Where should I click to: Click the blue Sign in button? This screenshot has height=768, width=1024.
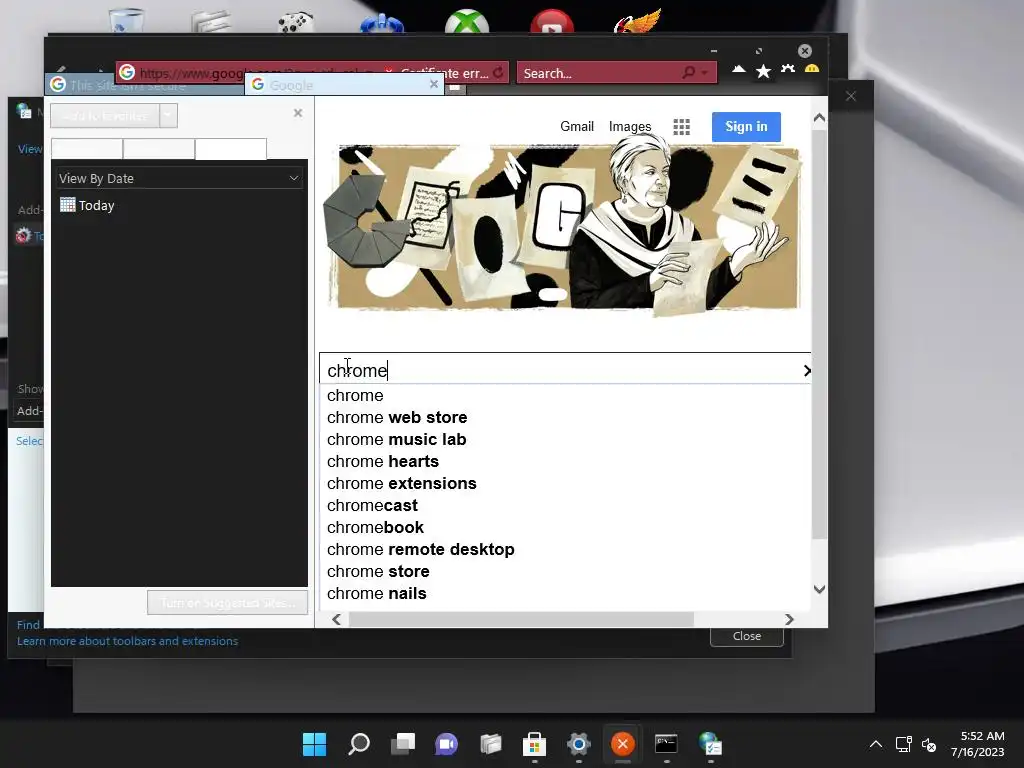pos(746,127)
